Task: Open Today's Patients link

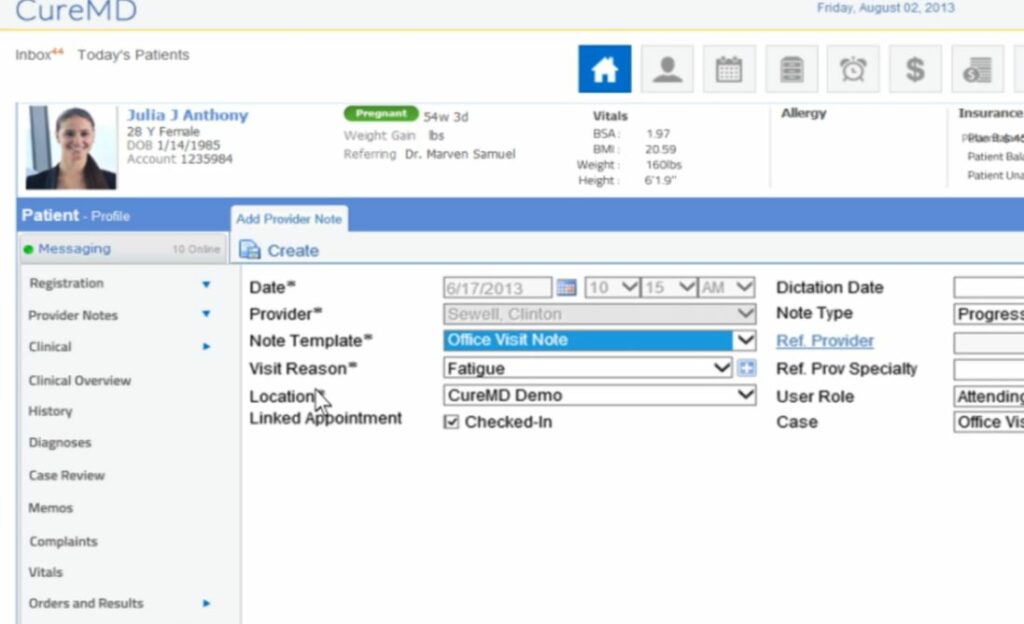Action: 133,55
